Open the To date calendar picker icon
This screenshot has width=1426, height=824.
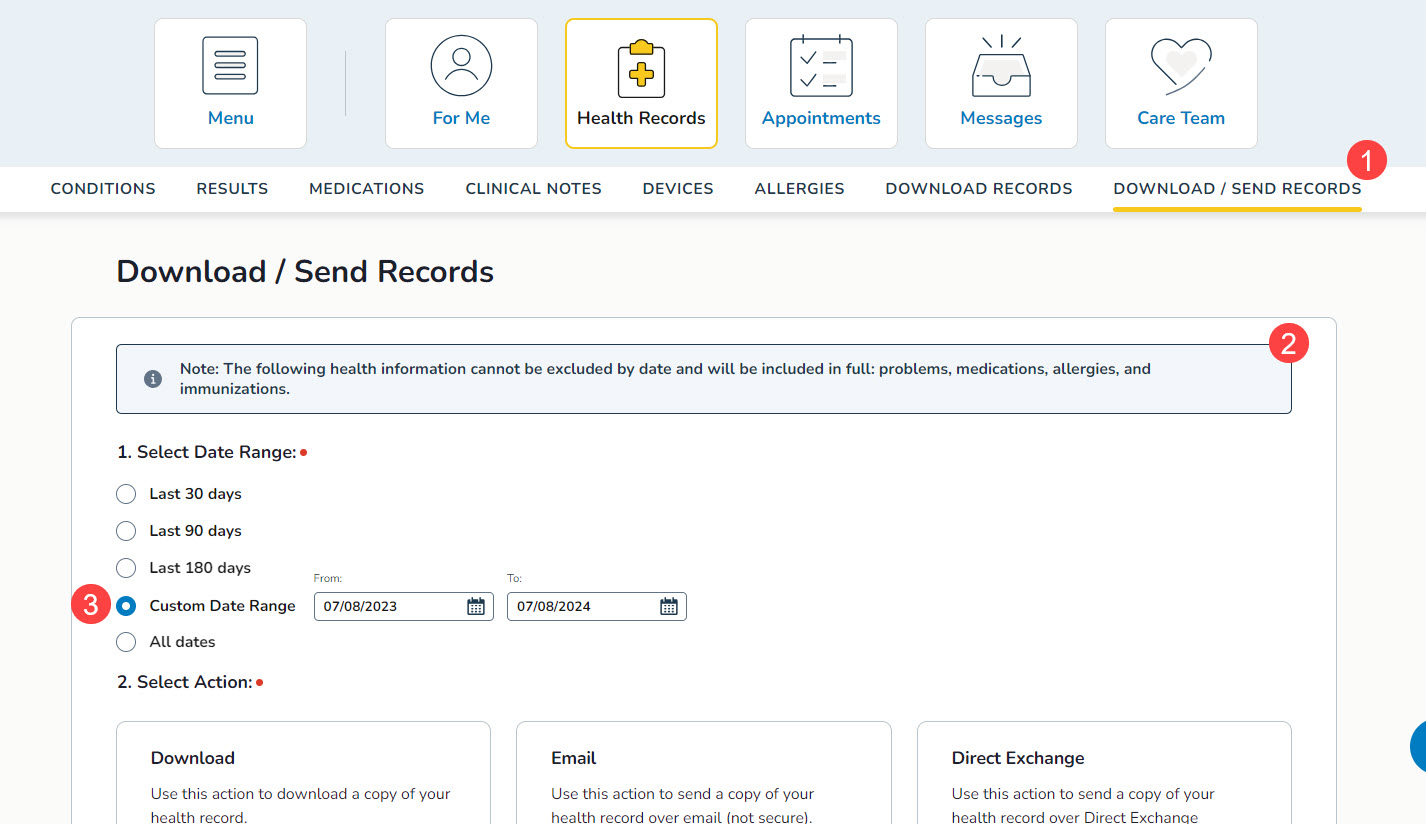coord(669,606)
